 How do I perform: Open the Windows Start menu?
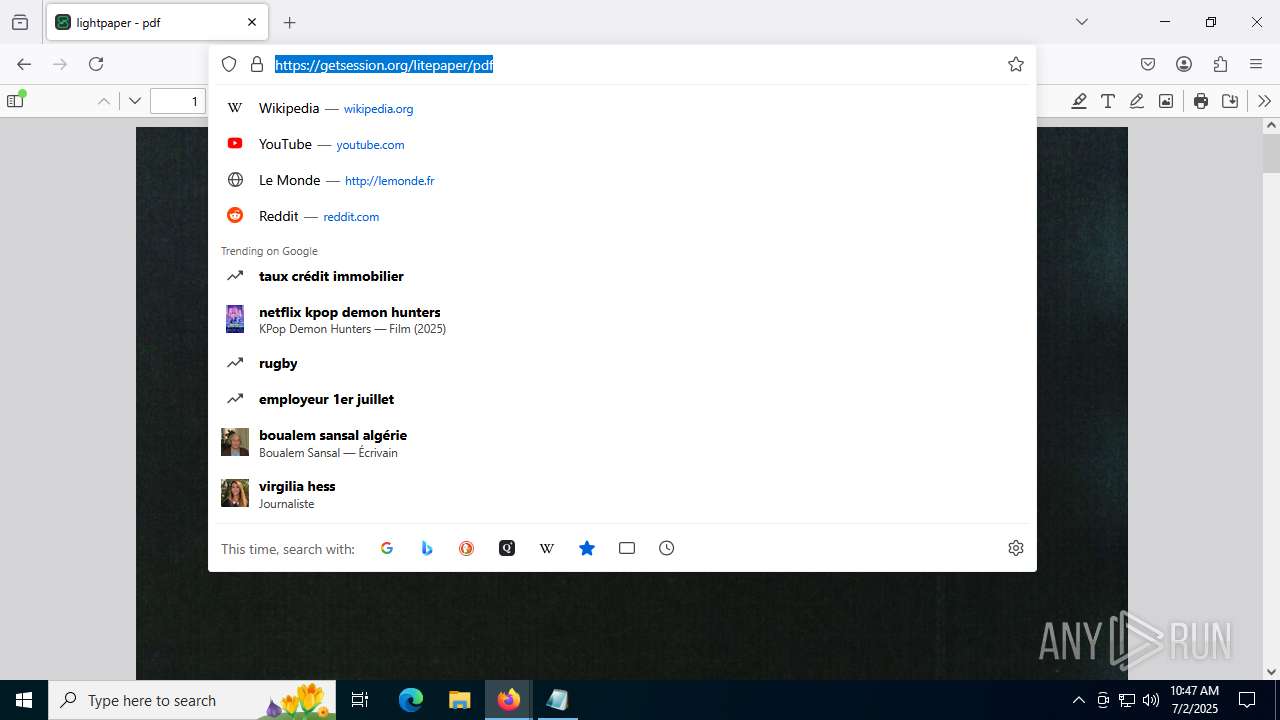[24, 700]
